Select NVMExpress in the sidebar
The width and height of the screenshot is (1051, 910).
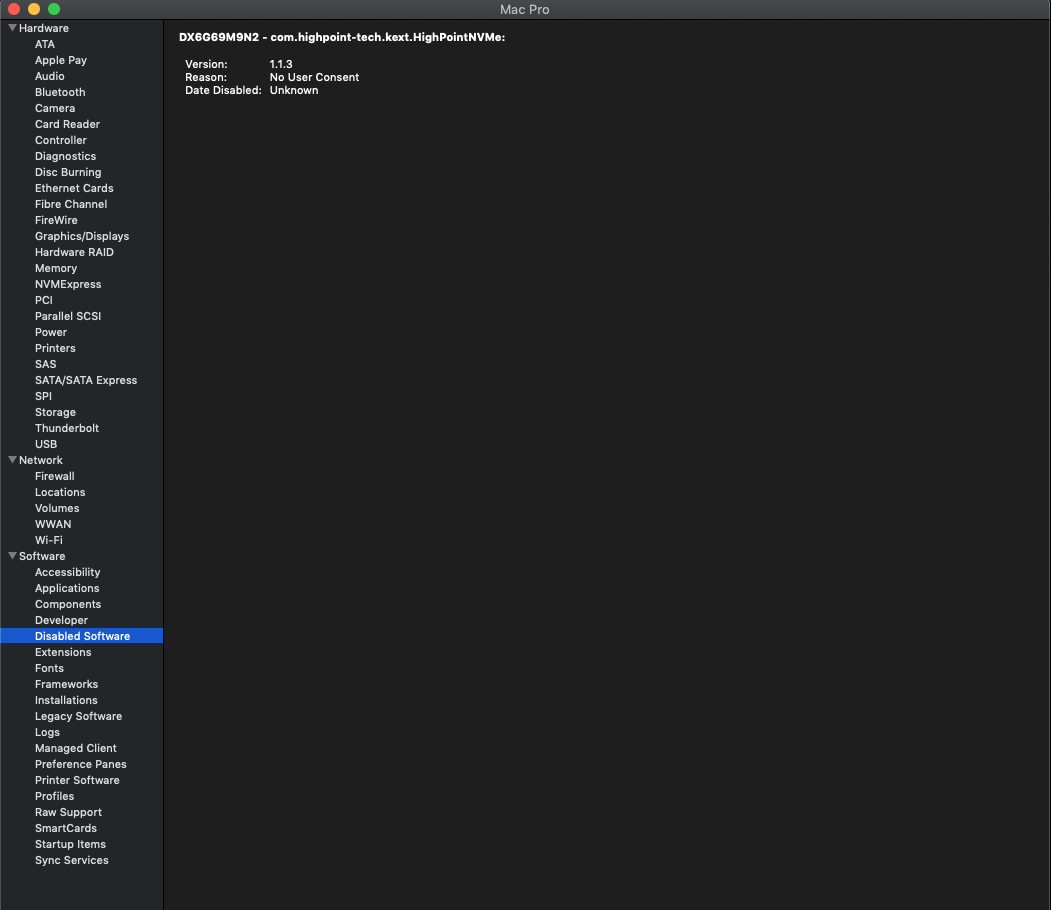tap(68, 284)
